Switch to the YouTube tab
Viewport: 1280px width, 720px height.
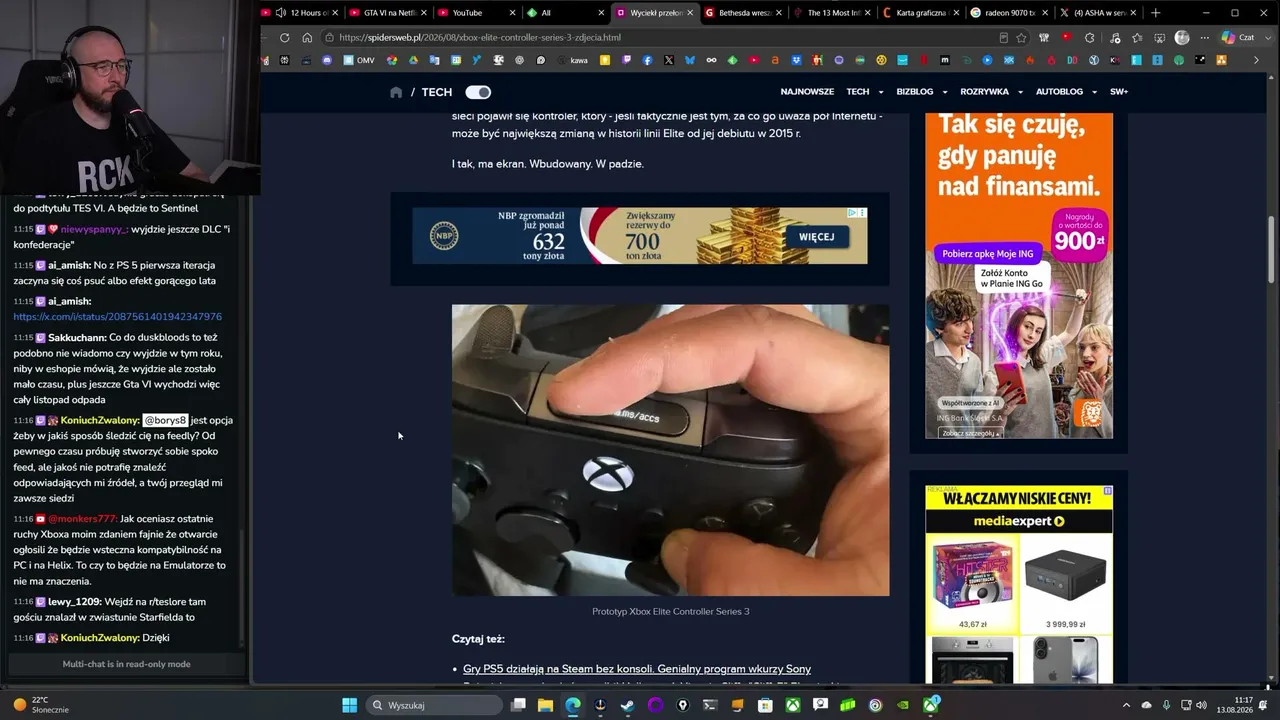[x=477, y=13]
